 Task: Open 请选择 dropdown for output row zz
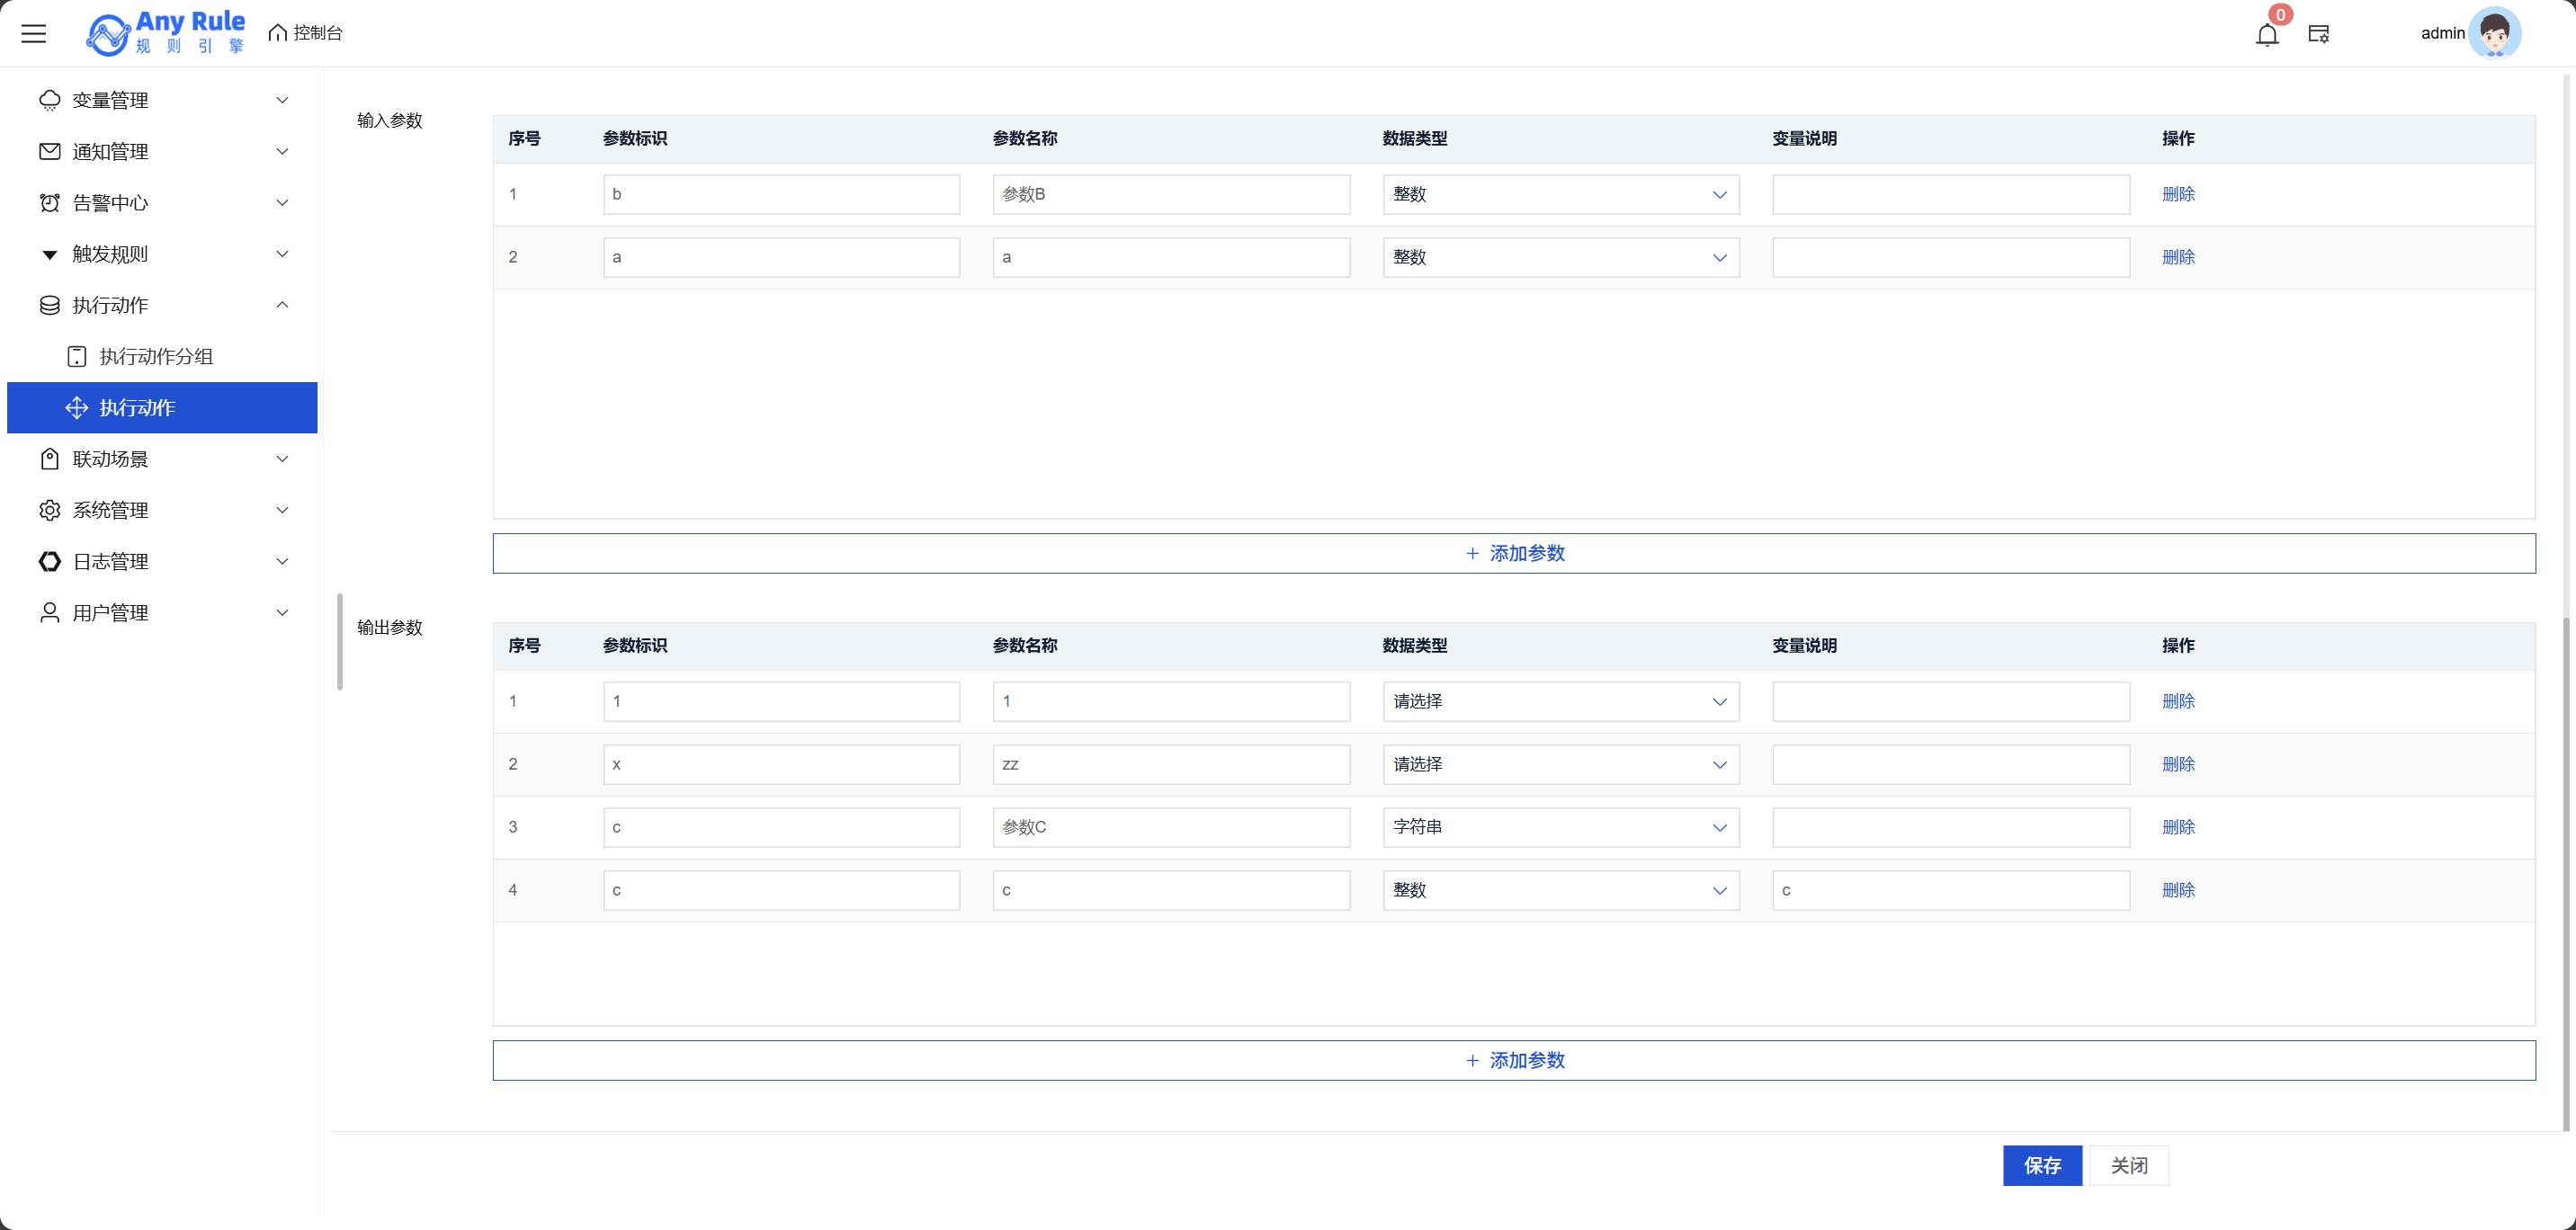pos(1560,764)
